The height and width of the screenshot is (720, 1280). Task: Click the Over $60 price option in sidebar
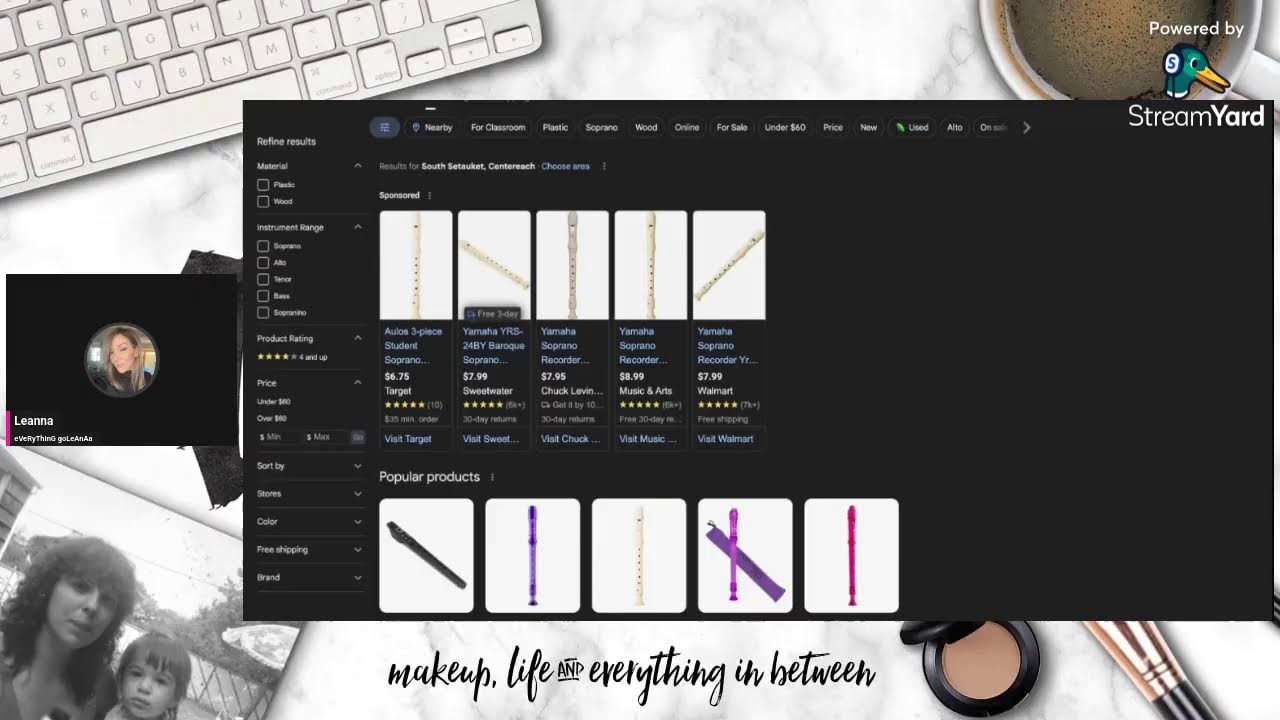[x=272, y=418]
